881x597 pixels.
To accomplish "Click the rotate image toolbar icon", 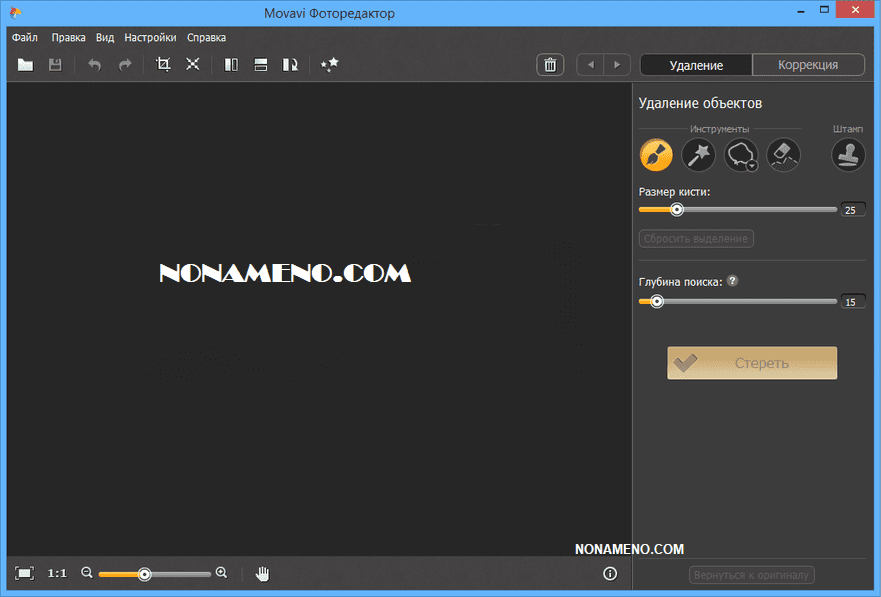I will pos(290,65).
